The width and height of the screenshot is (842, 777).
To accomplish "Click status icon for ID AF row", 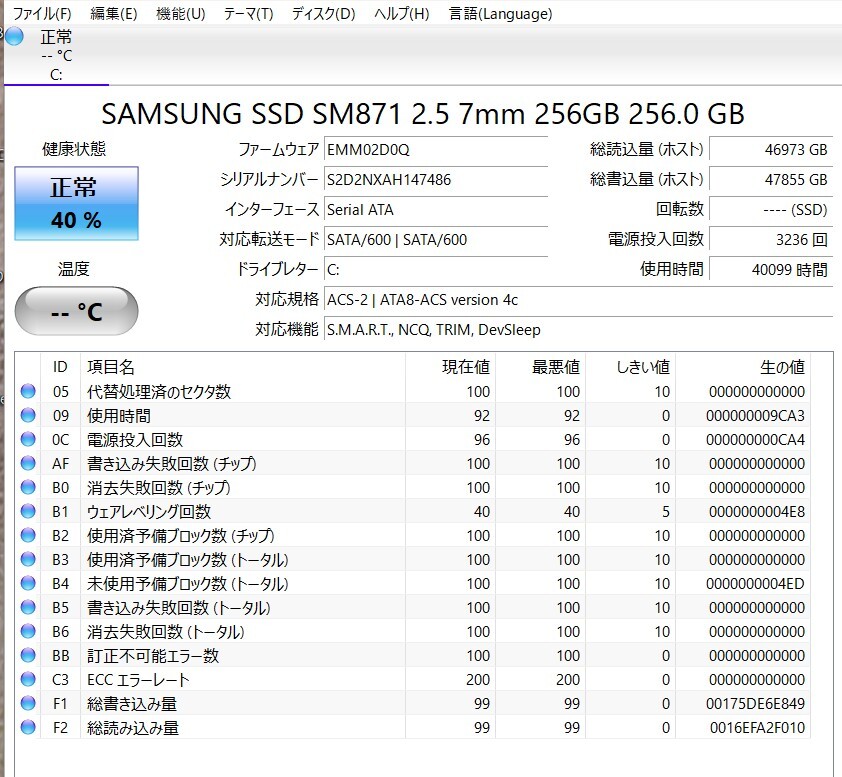I will click(x=28, y=463).
